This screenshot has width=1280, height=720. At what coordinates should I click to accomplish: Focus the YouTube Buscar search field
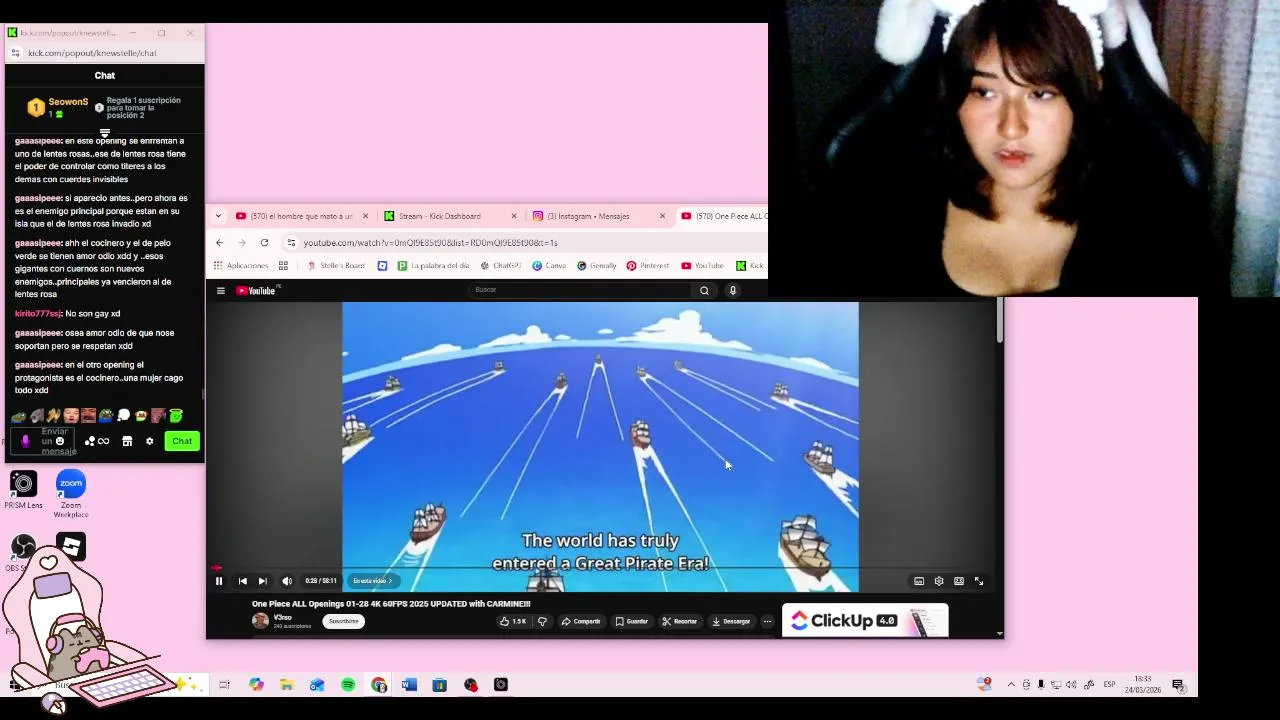(x=580, y=290)
